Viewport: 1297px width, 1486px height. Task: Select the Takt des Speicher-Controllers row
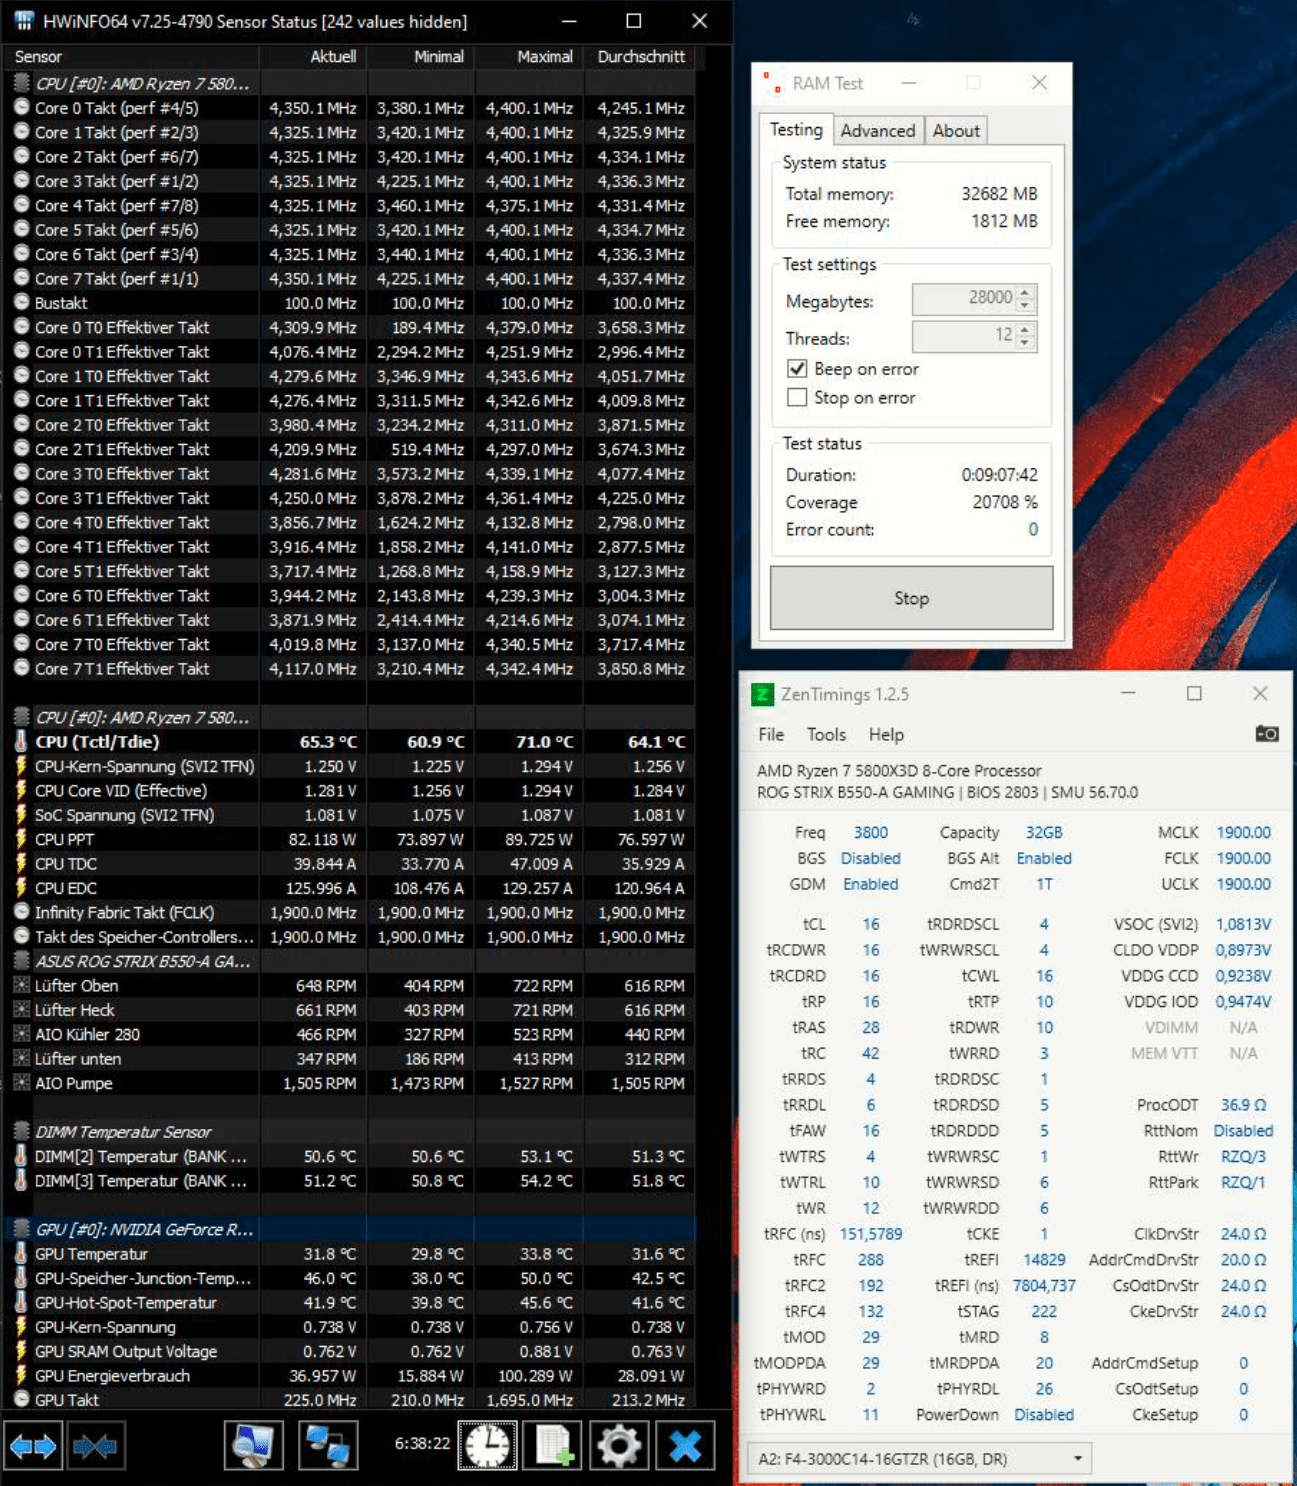350,937
